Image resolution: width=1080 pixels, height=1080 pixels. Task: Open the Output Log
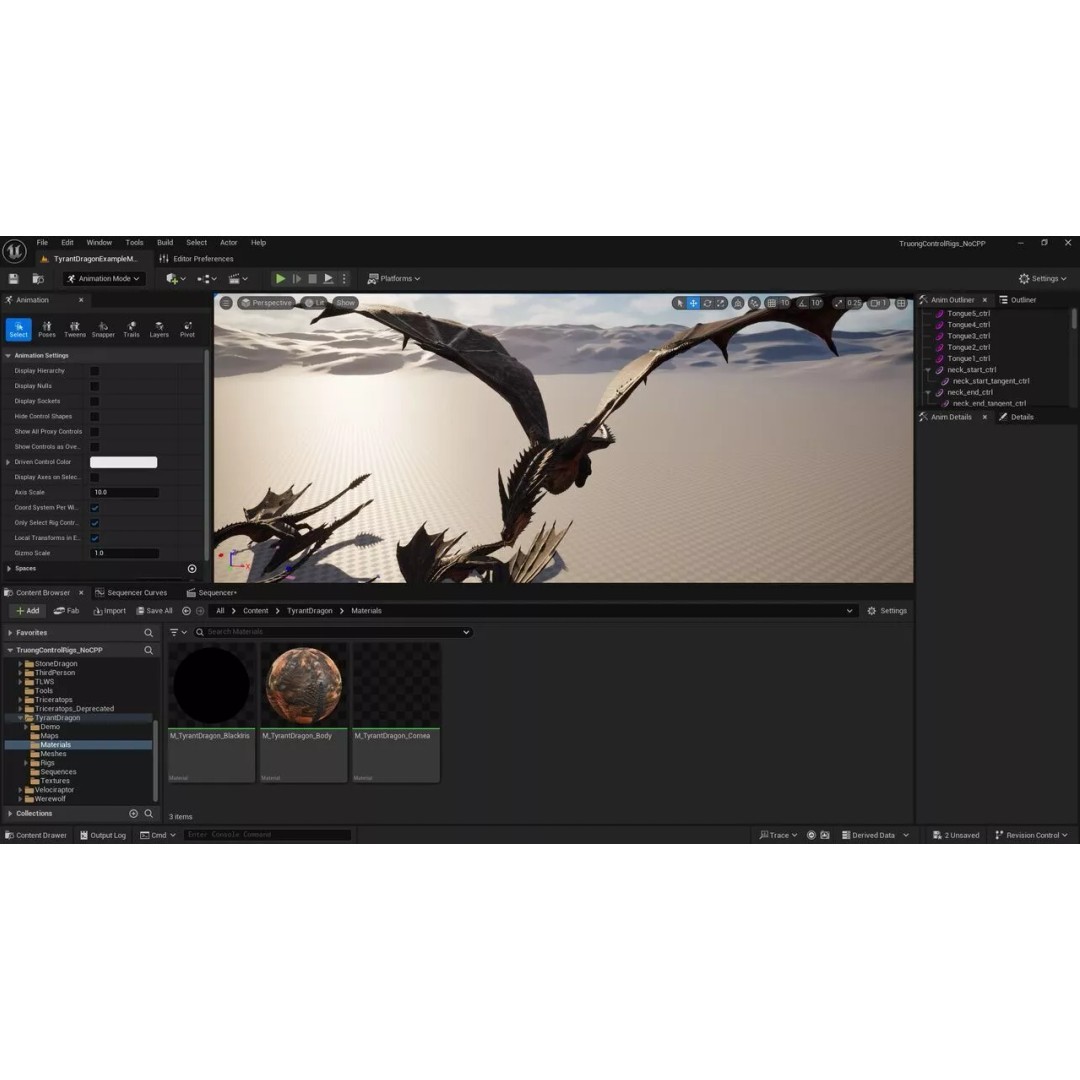[x=103, y=835]
